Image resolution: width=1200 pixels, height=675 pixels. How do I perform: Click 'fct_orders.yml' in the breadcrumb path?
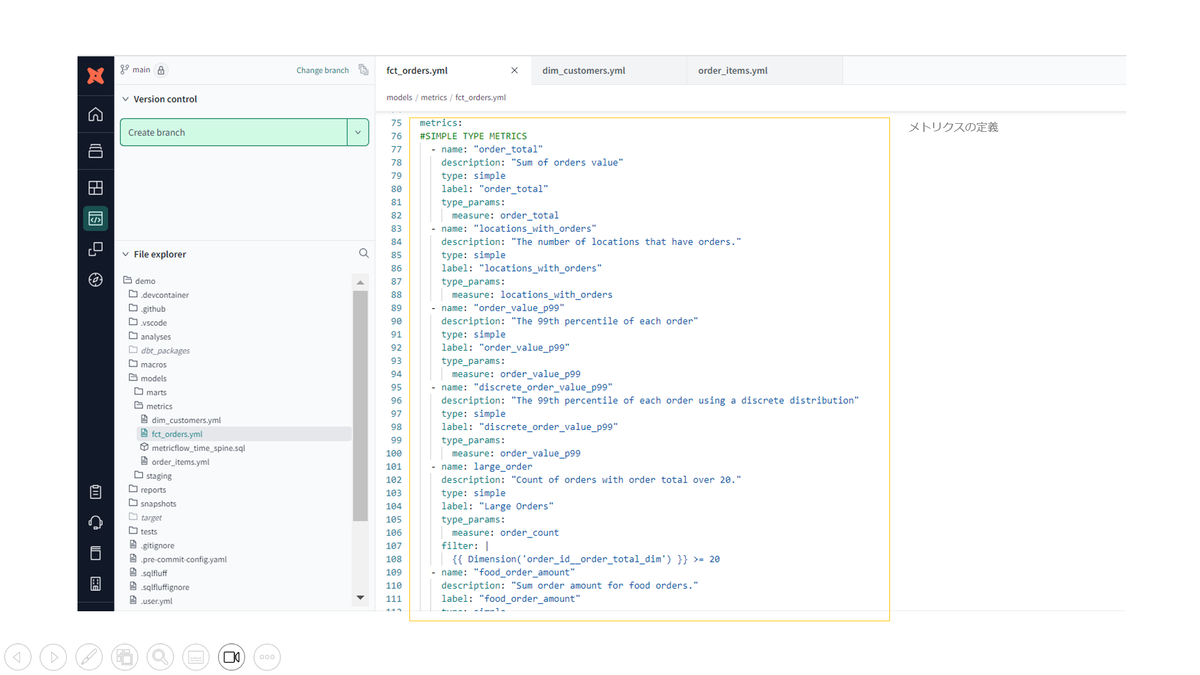480,98
